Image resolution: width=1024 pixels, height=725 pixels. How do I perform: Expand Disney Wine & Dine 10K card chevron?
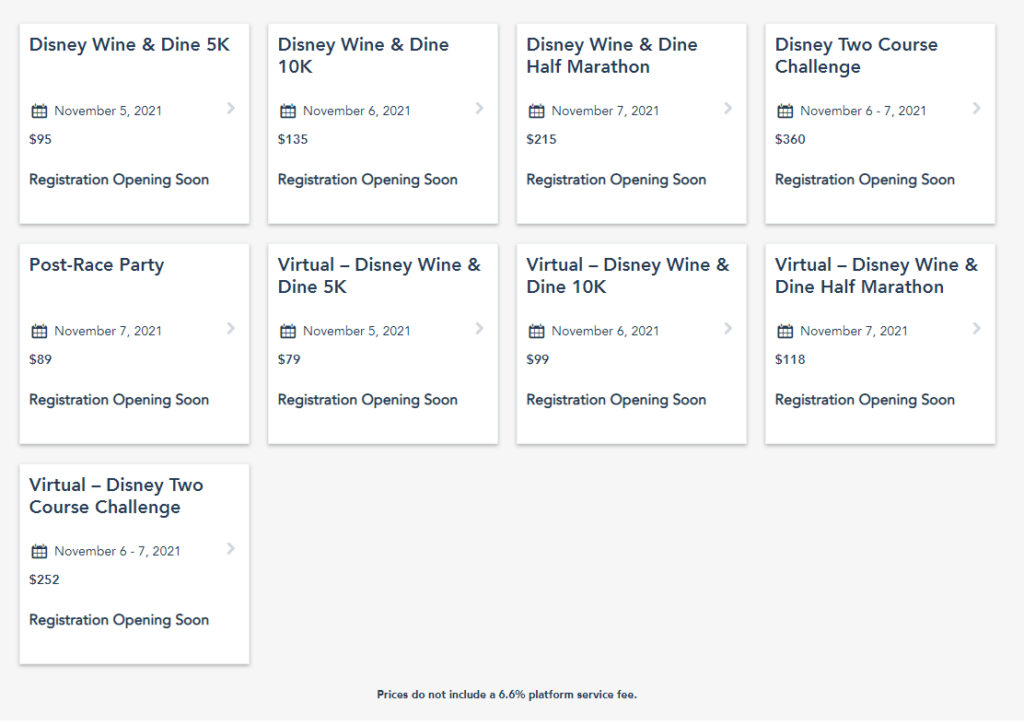[x=479, y=108]
